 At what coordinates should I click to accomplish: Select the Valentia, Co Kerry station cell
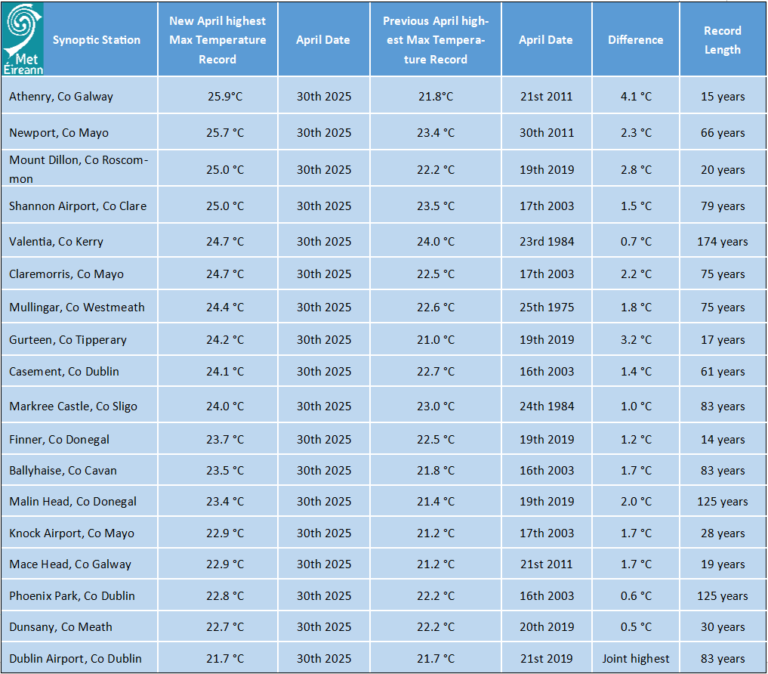coord(79,241)
